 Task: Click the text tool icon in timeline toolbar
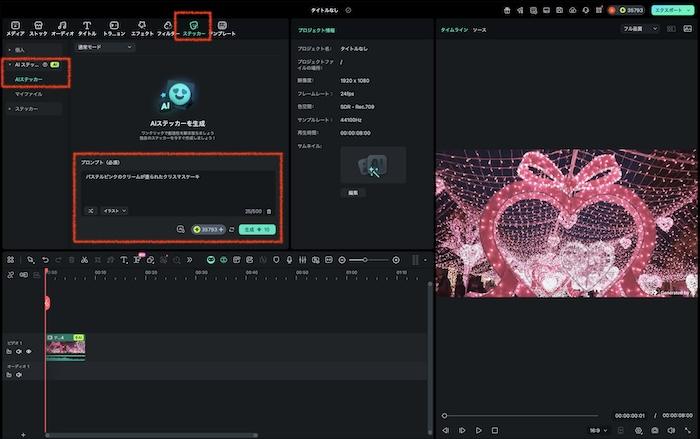124,260
